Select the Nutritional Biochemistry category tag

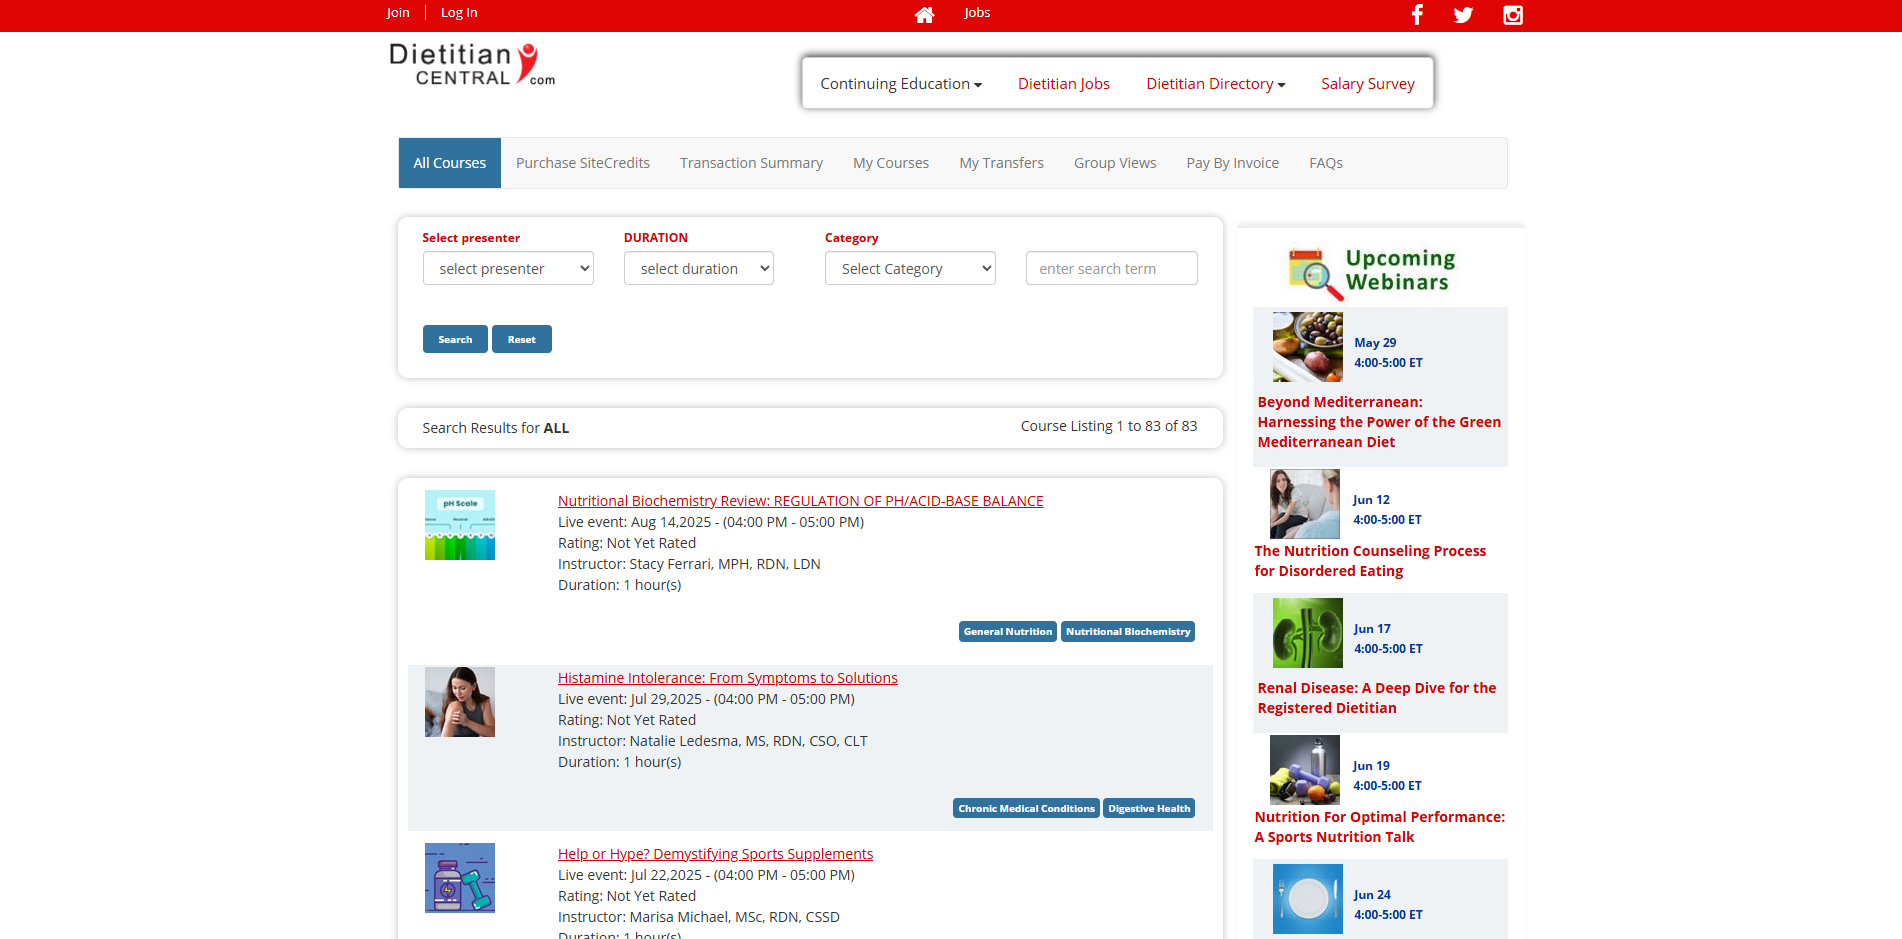[x=1127, y=632]
